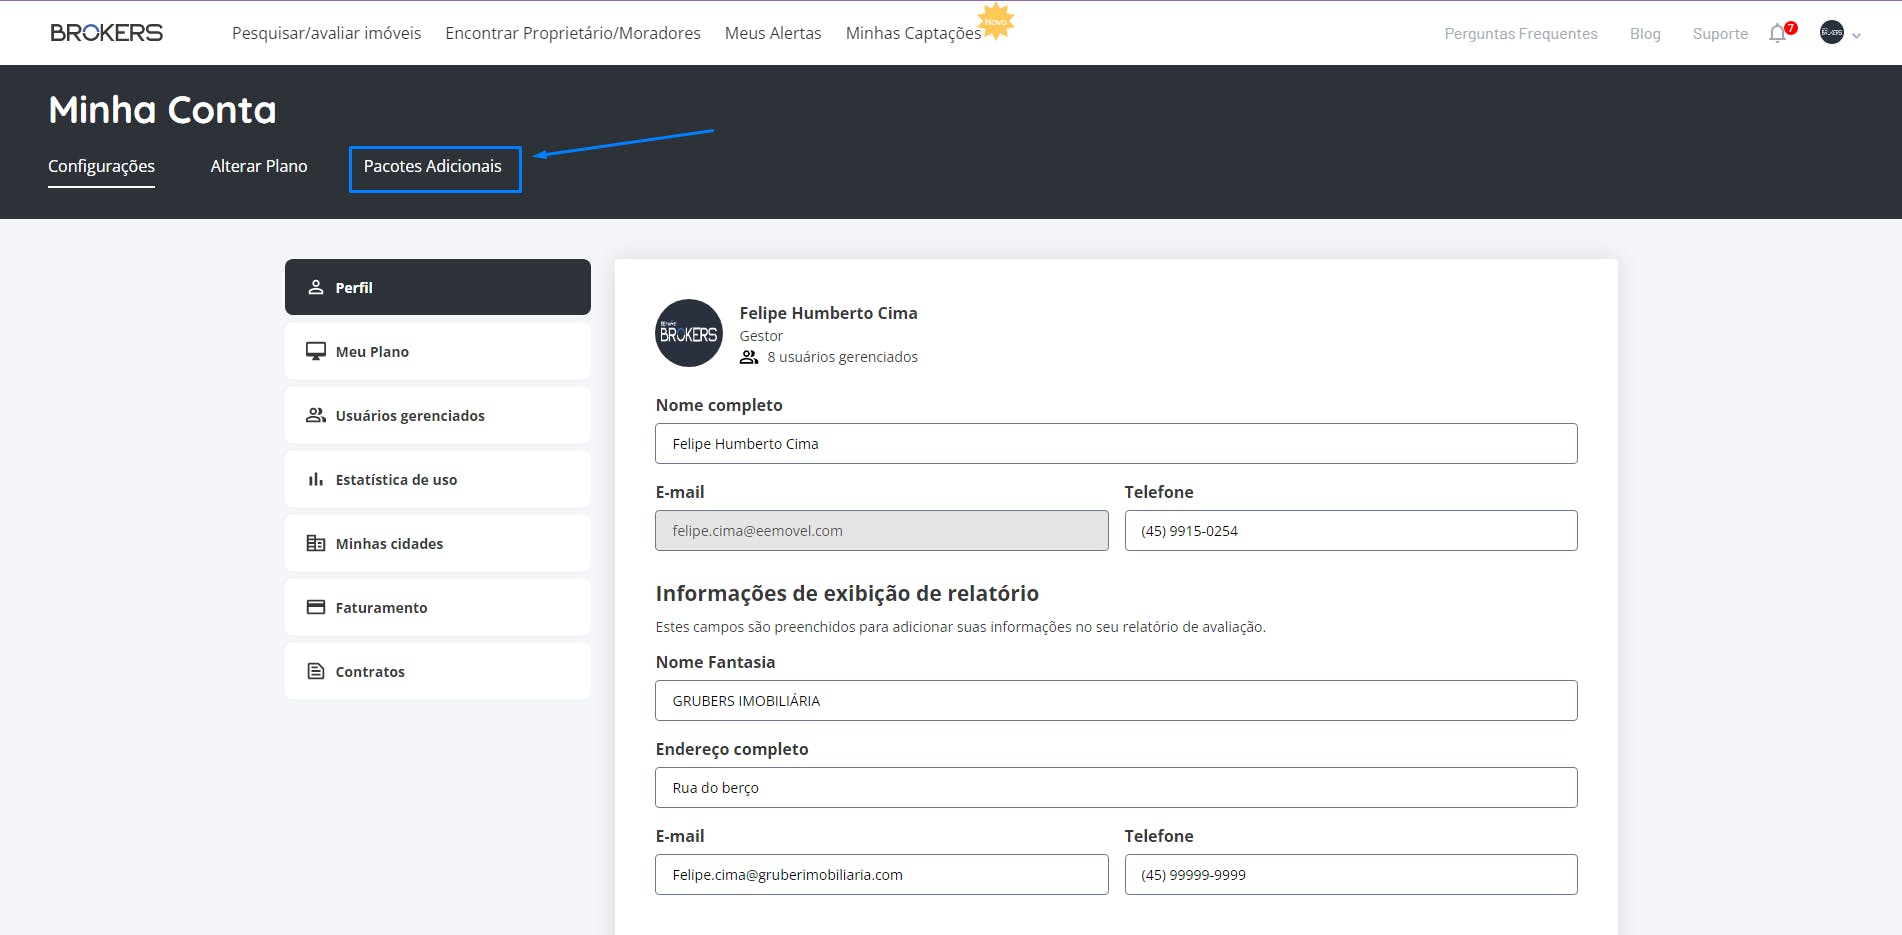Viewport: 1902px width, 935px height.
Task: Click the 'Felipe Humberto Cima' profile name heading
Action: [x=828, y=313]
